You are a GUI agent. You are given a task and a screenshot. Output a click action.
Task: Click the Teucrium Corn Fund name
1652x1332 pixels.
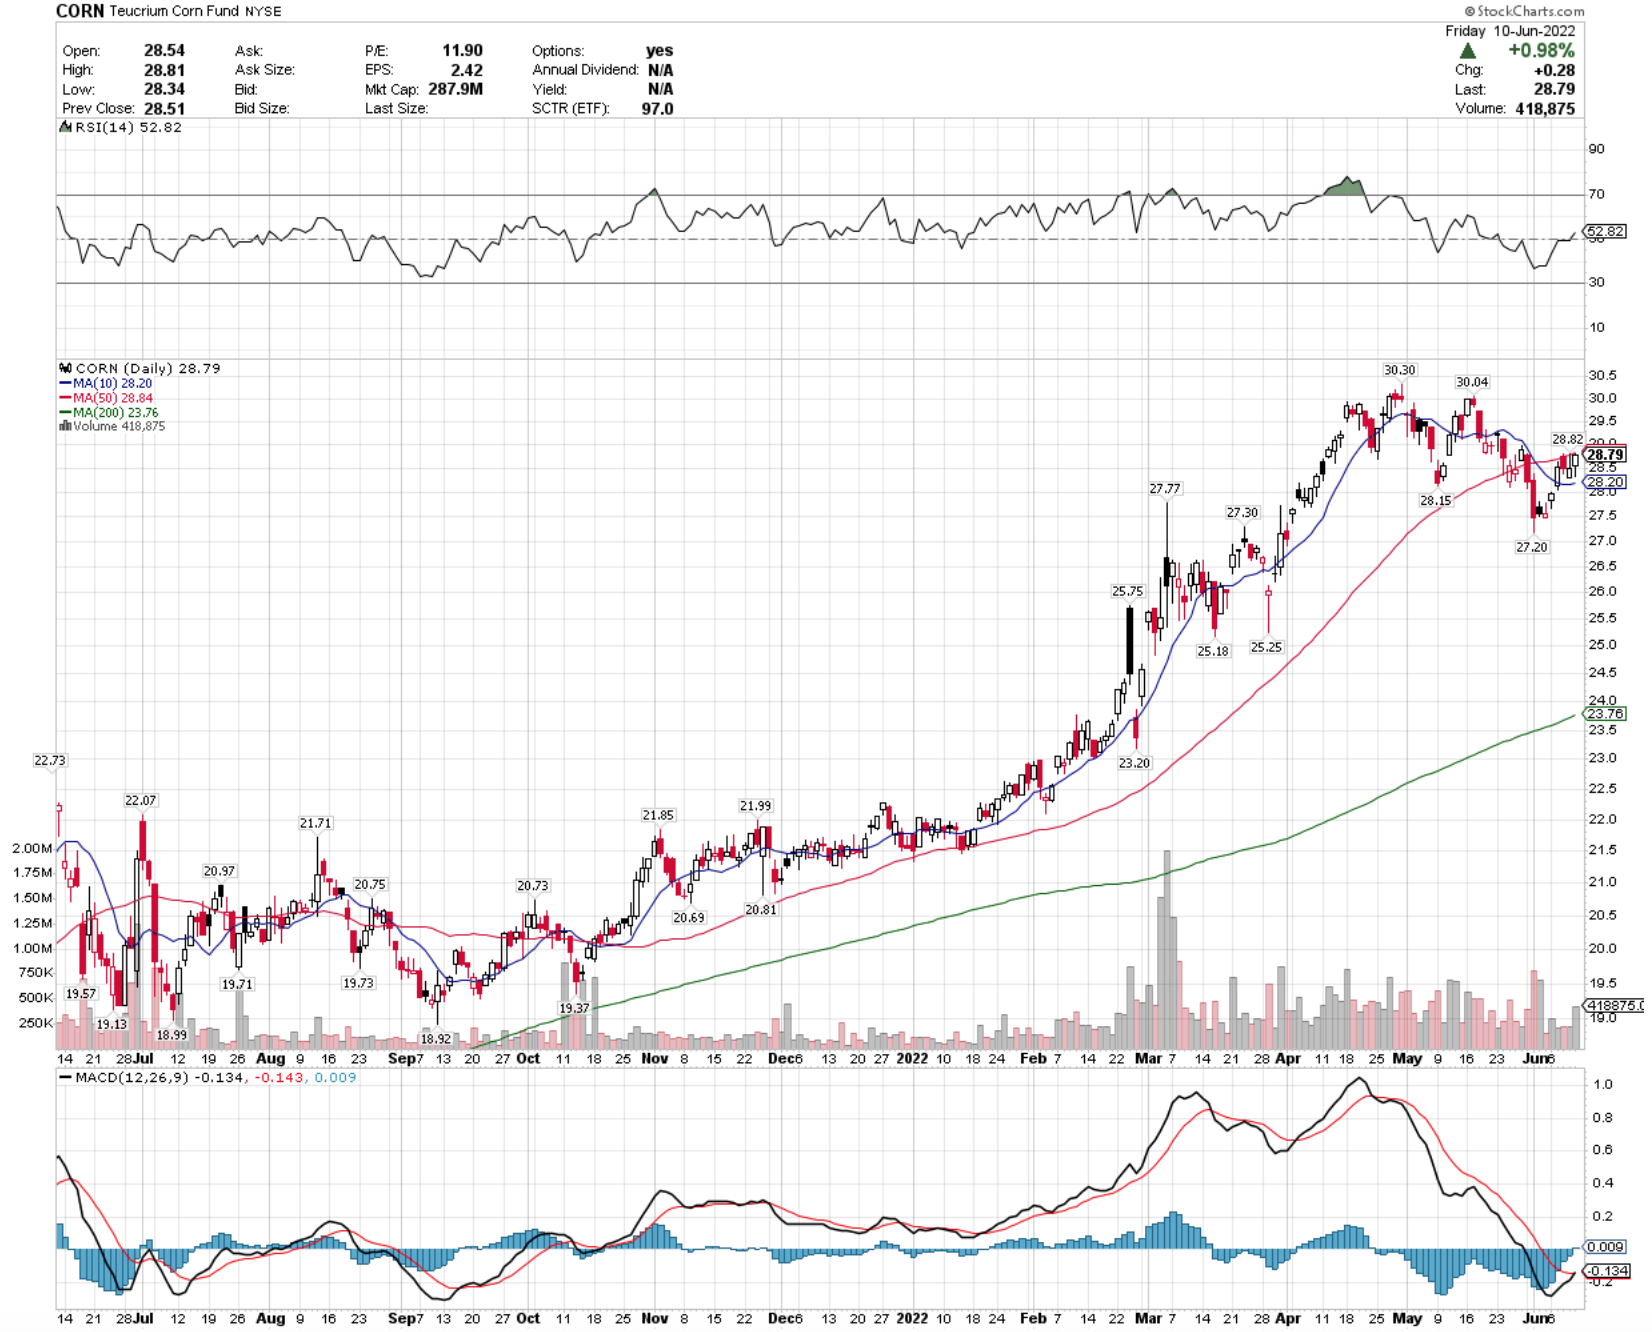click(x=174, y=11)
